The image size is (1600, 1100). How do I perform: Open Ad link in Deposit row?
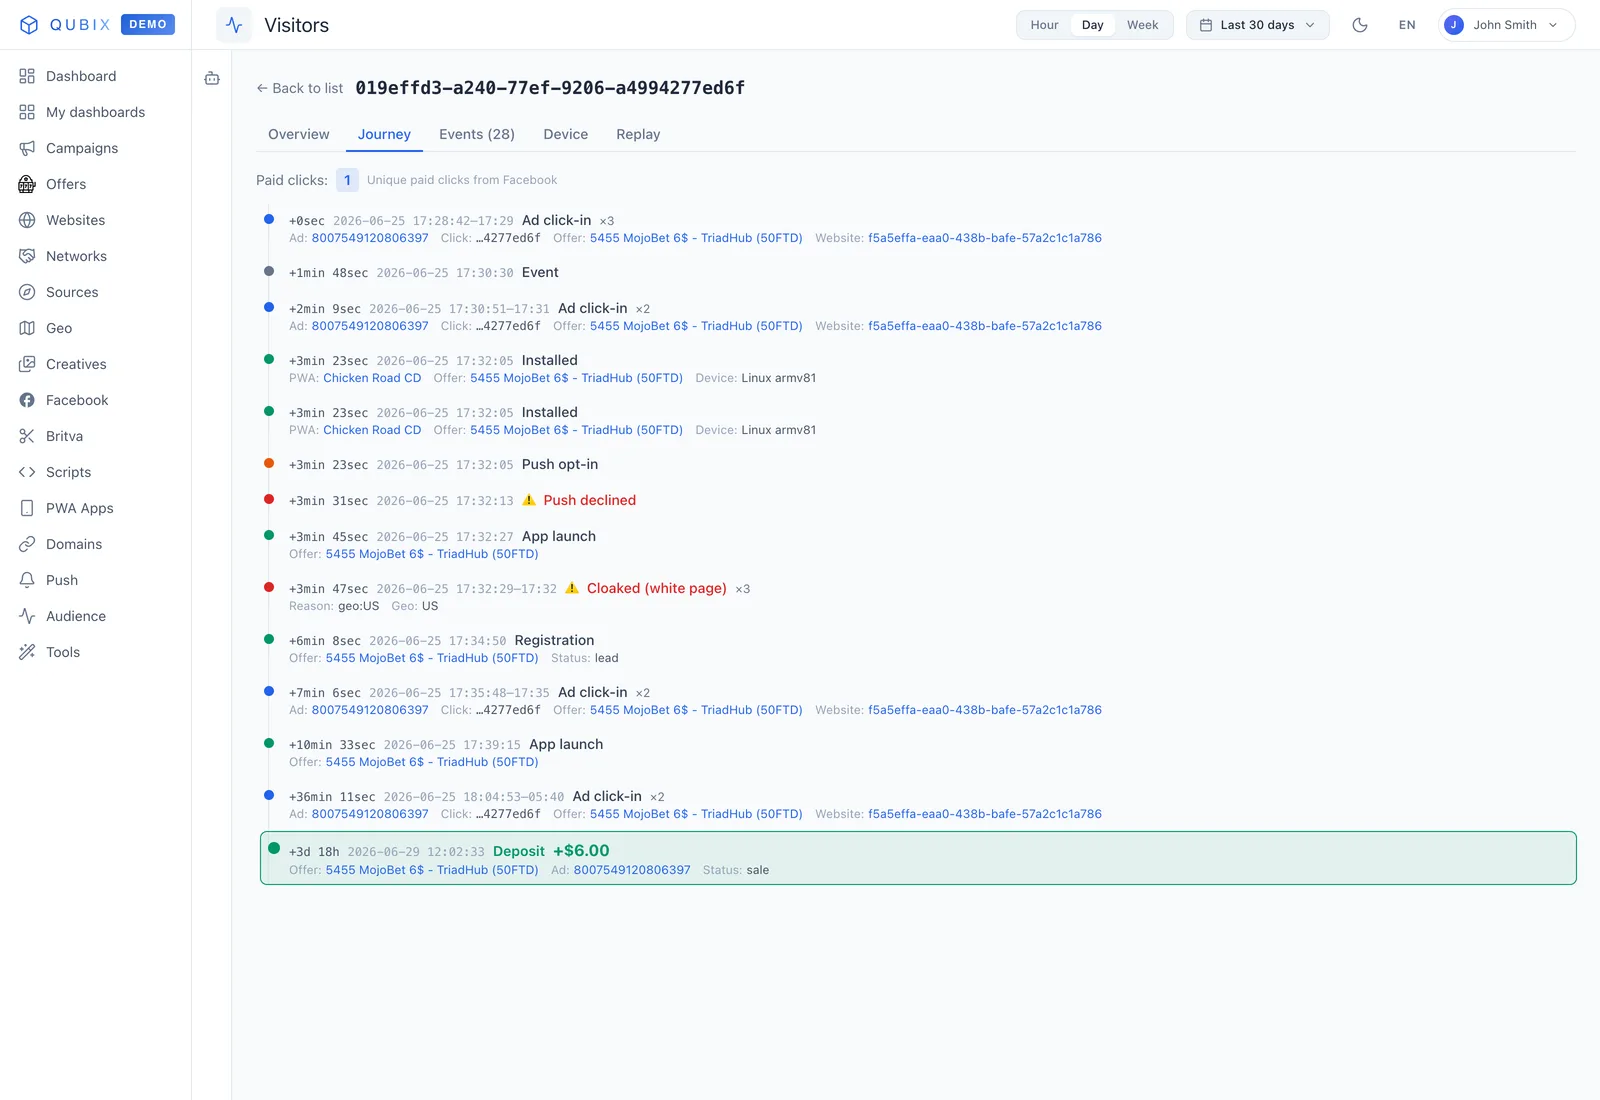632,870
